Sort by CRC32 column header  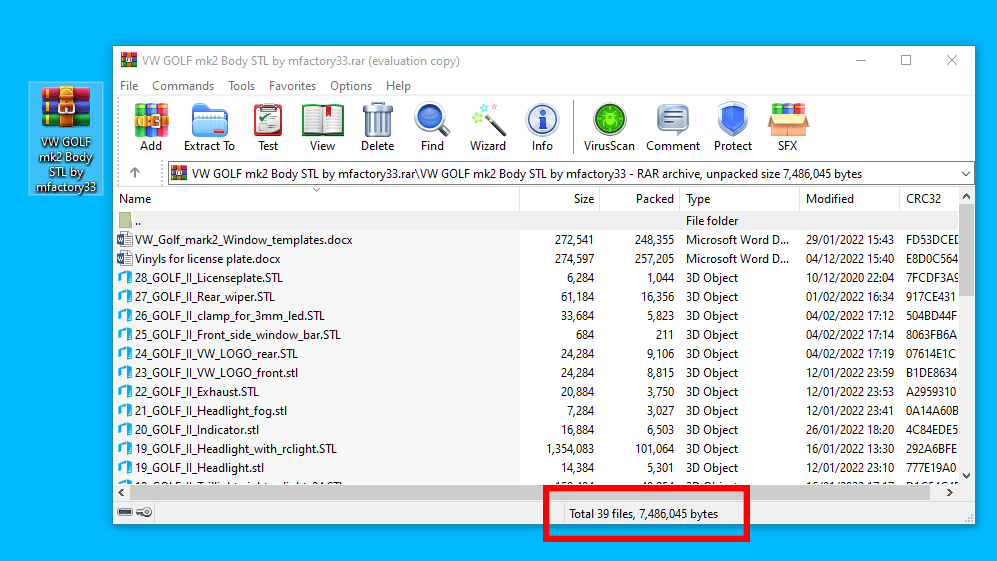point(929,199)
